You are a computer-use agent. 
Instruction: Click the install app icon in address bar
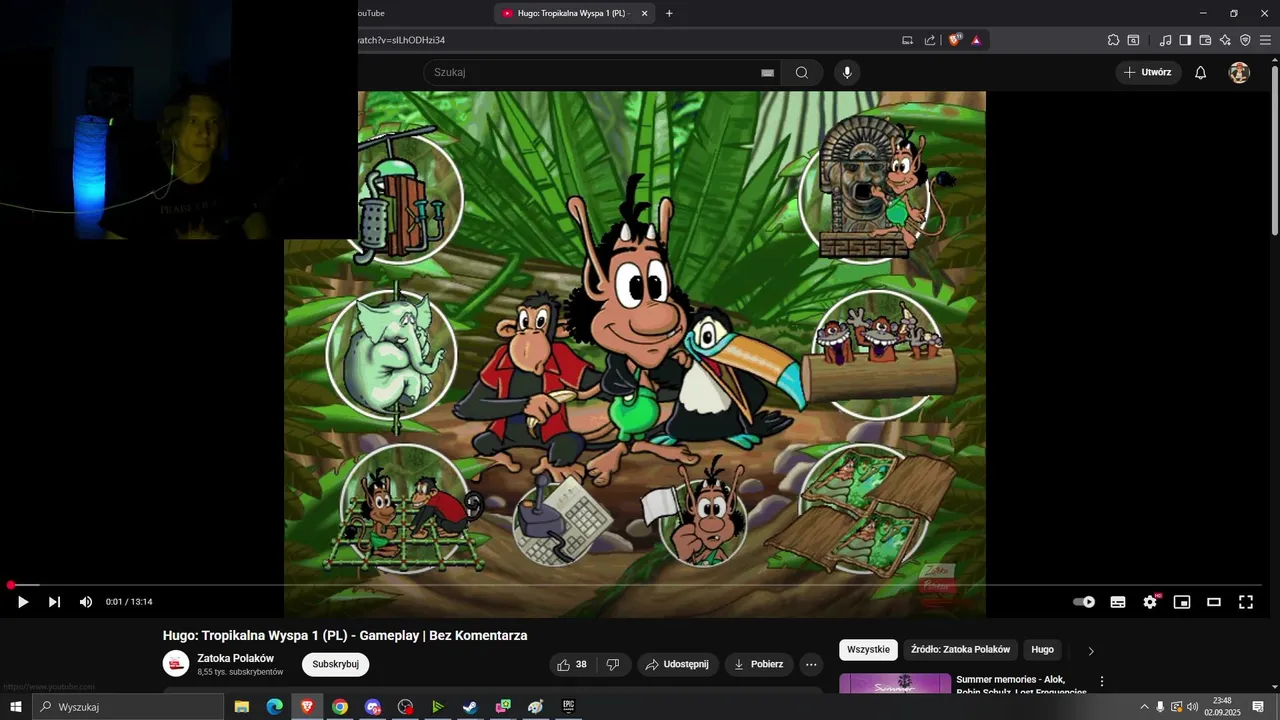pos(907,40)
